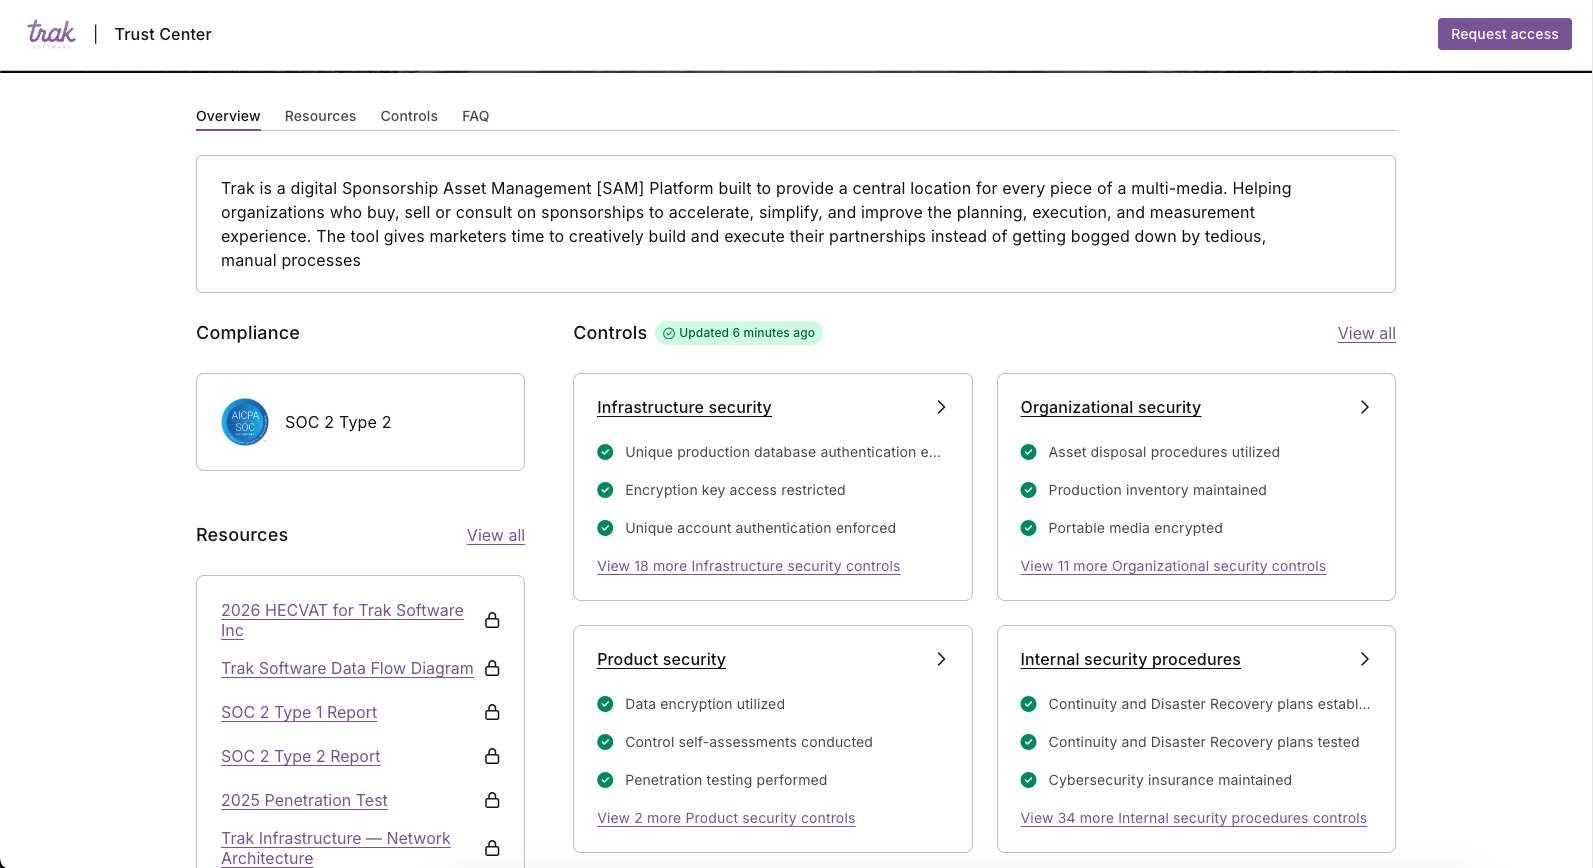Expand the Infrastructure security card chevron
Image resolution: width=1593 pixels, height=868 pixels.
pos(941,407)
